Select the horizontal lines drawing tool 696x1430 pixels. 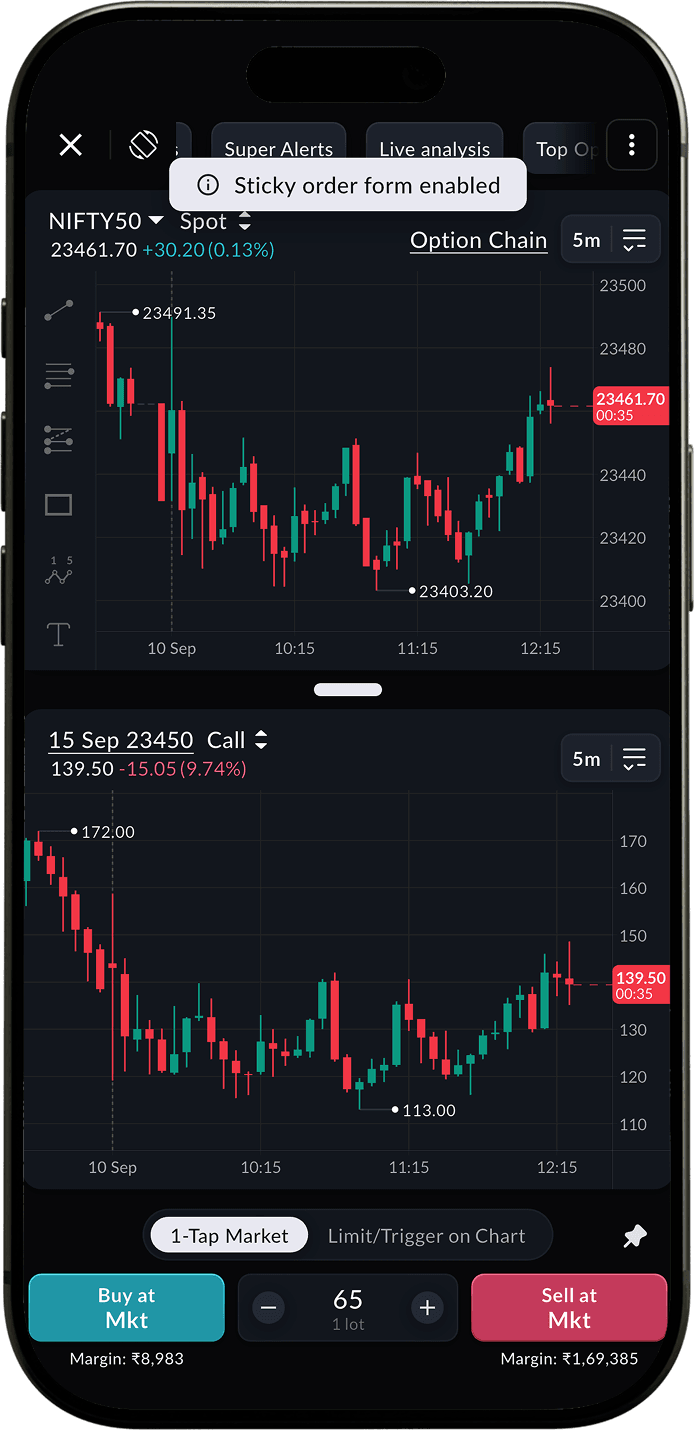pos(59,376)
